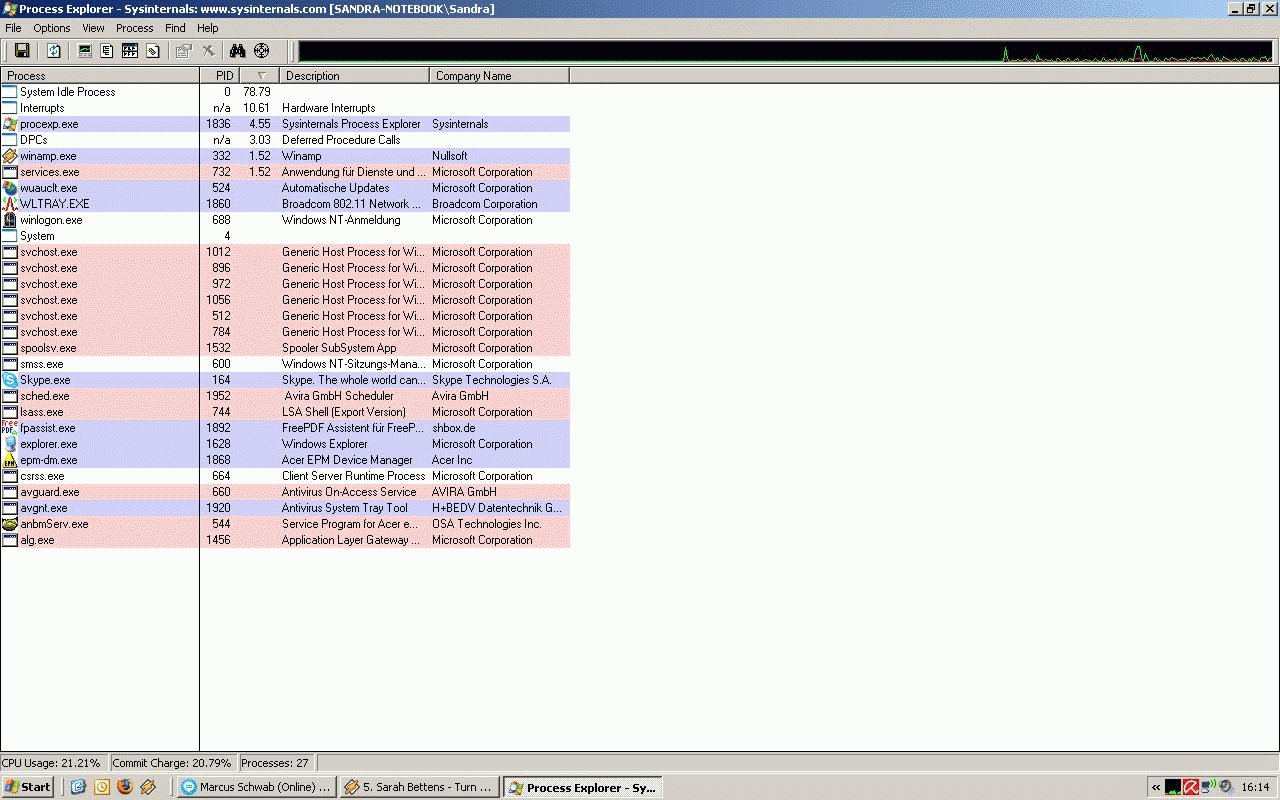
Task: Click the red Avira tray icon
Action: (x=1191, y=787)
